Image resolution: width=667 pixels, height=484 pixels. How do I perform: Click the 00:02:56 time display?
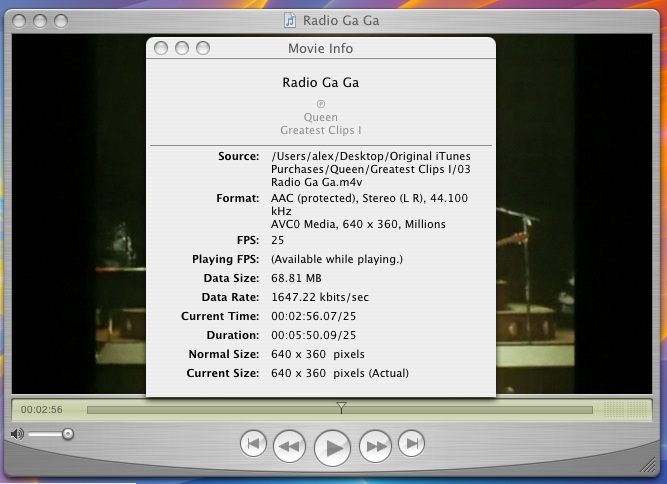click(42, 410)
